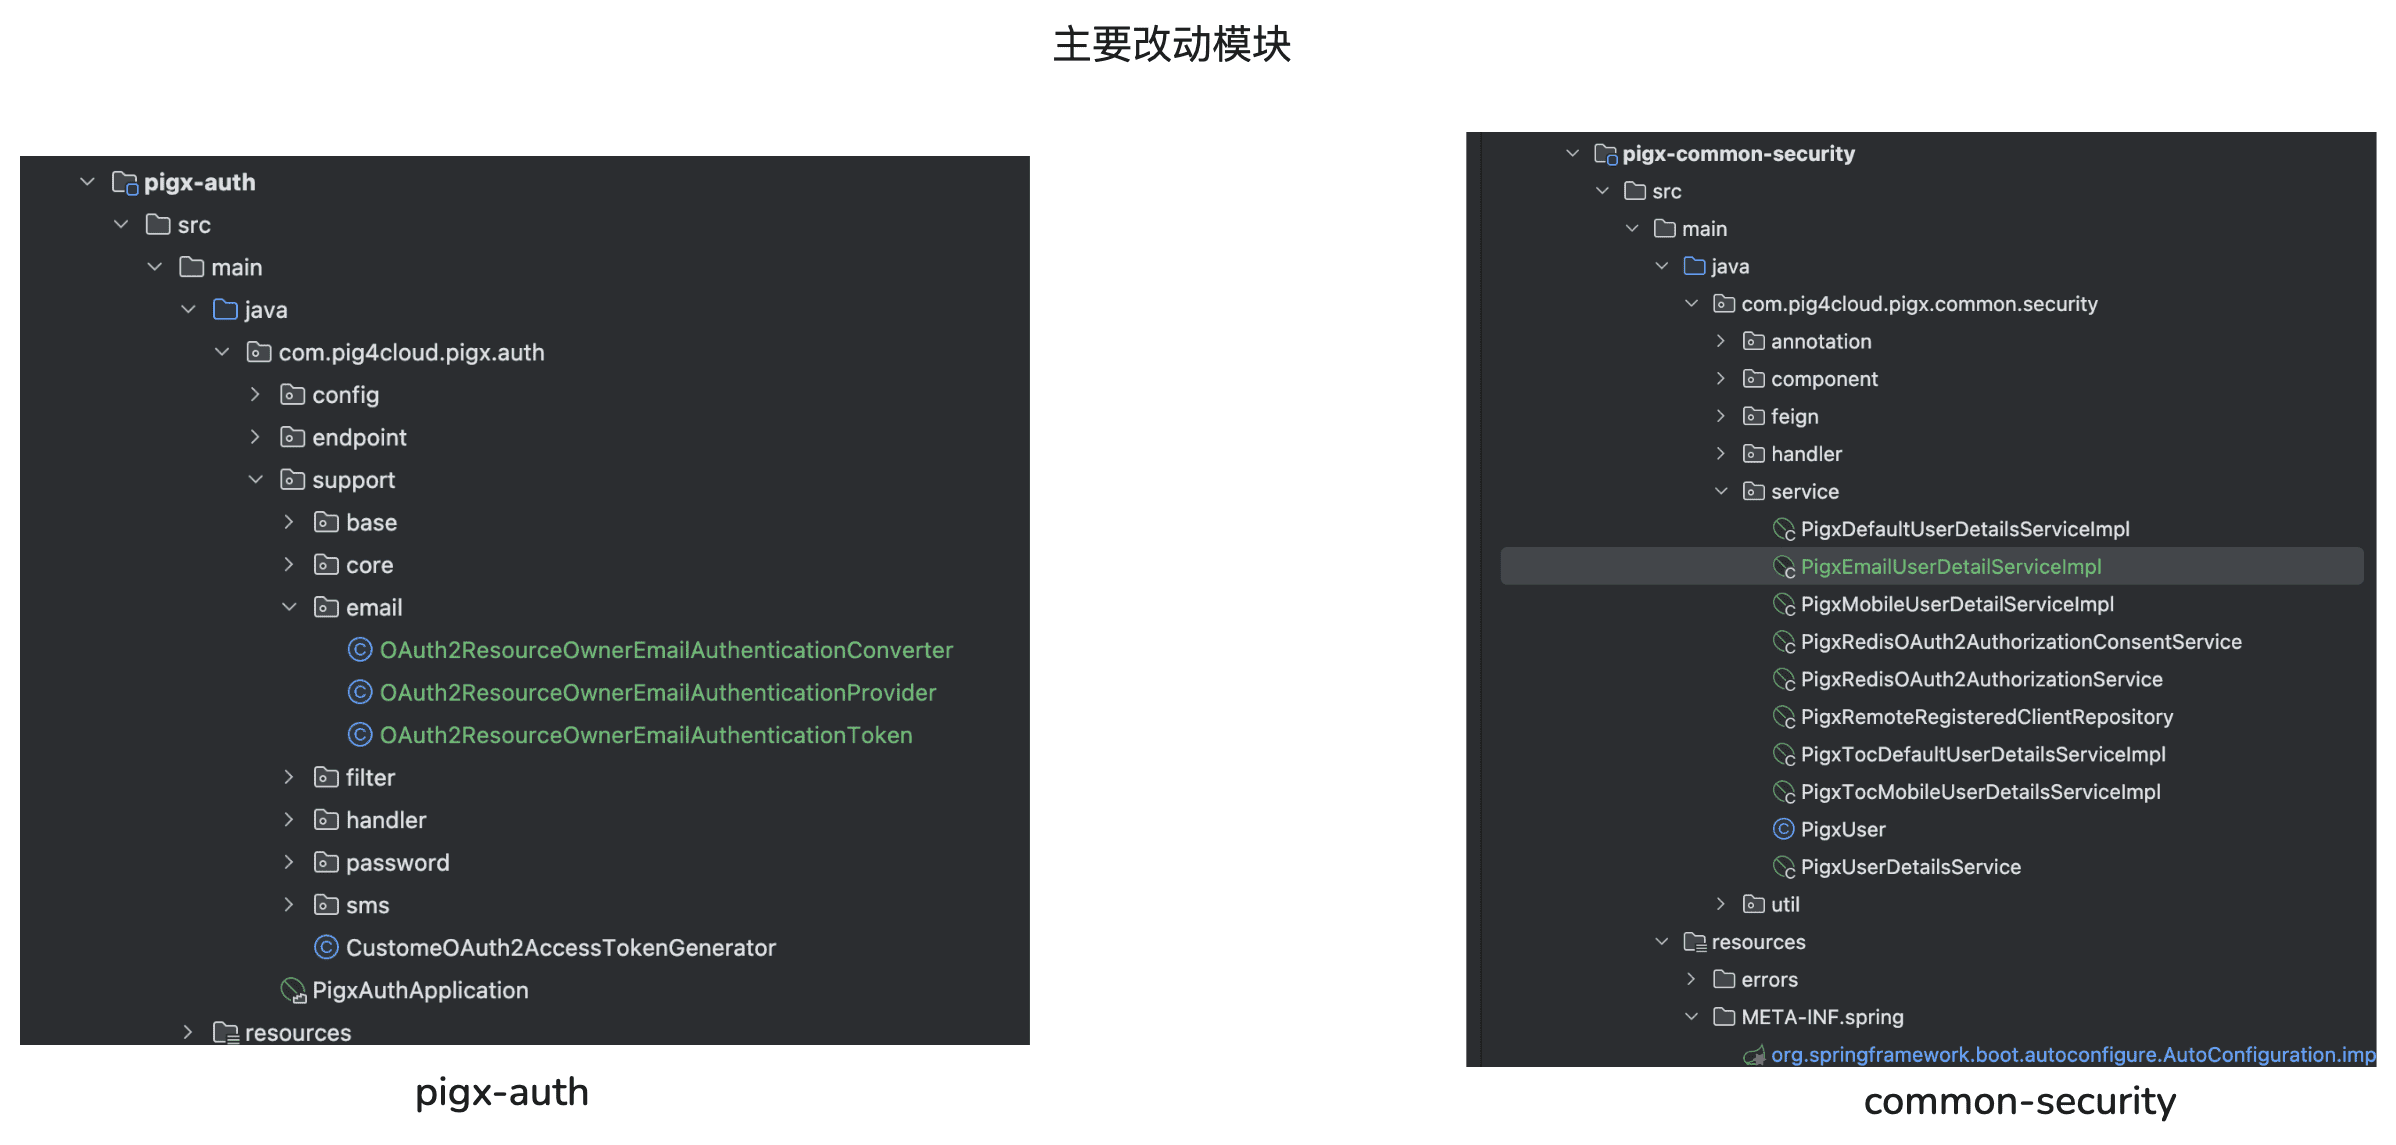Collapse the email package in pigx-auth
2396x1145 pixels.
click(289, 607)
